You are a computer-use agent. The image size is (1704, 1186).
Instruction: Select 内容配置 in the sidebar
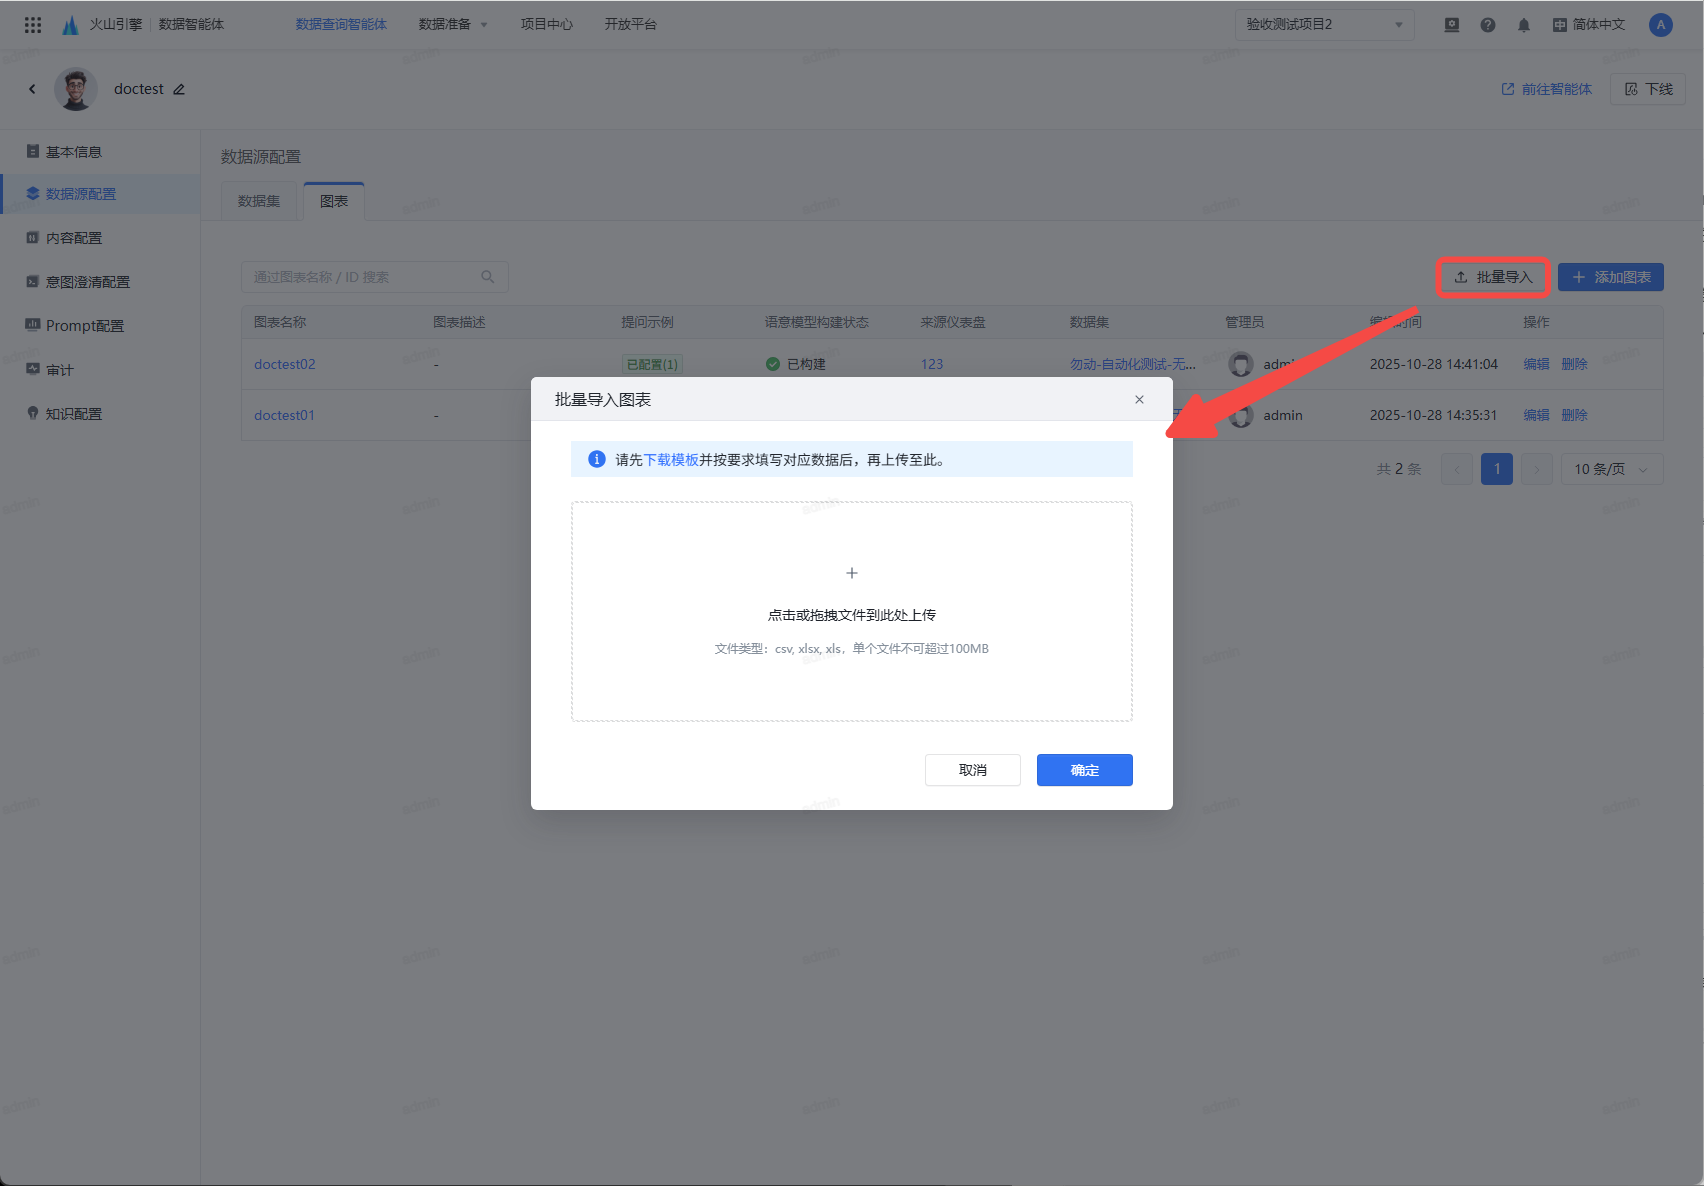pos(73,238)
